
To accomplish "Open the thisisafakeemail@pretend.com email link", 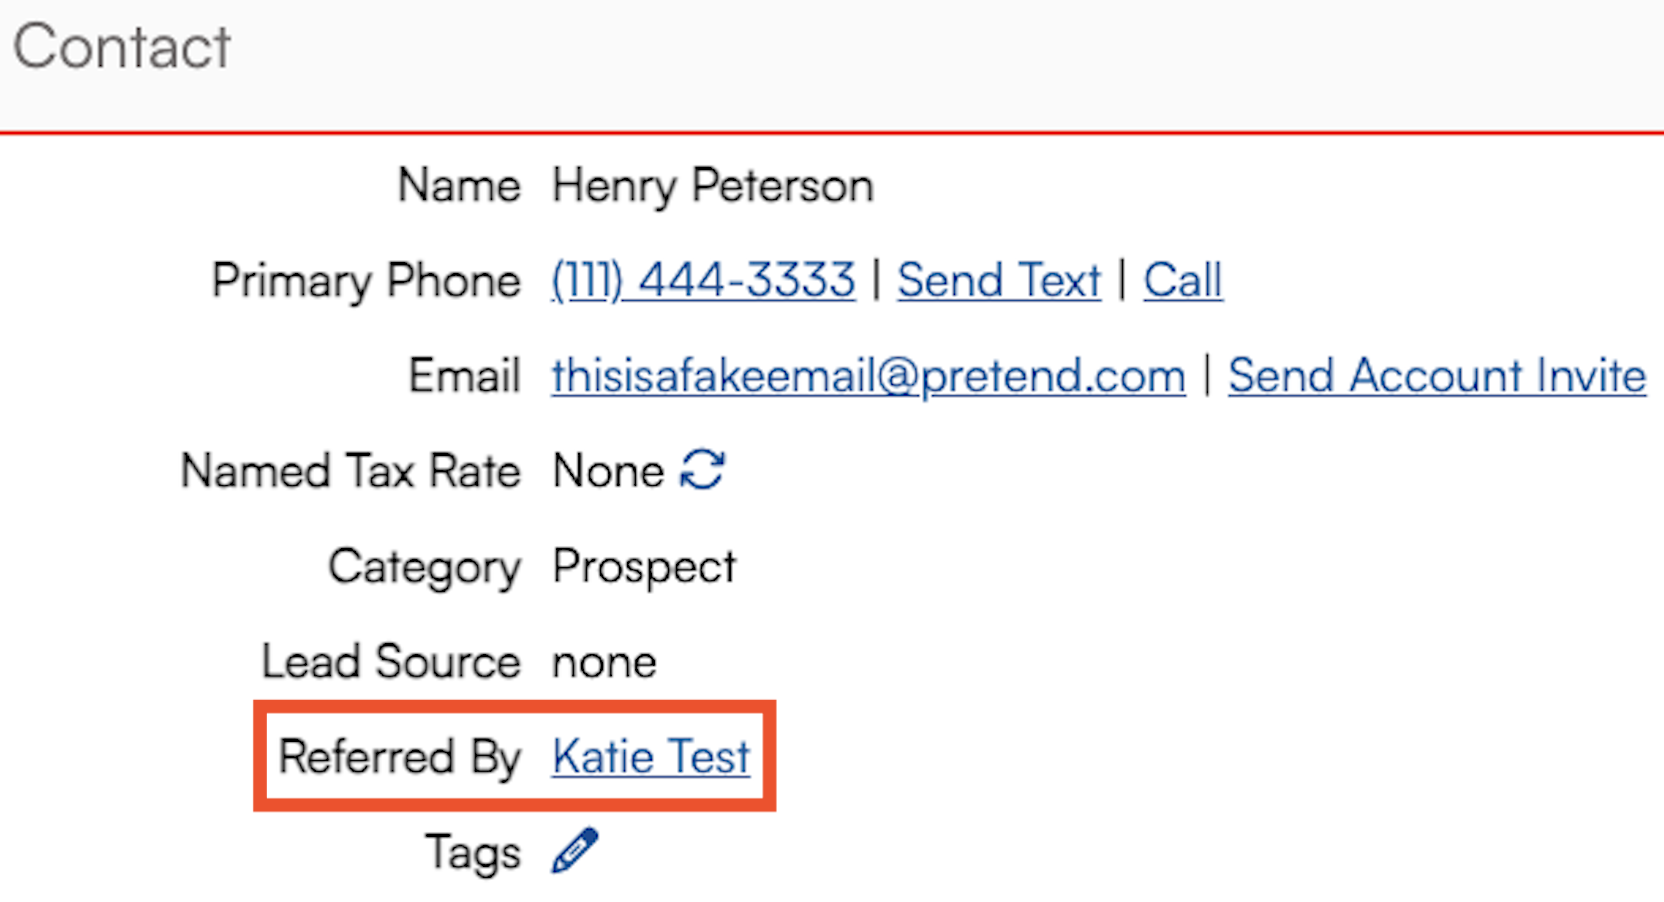I will (868, 376).
